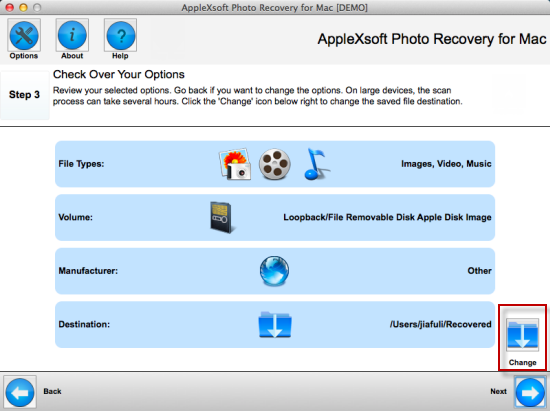The image size is (550, 411).
Task: Click the 'Manufacturer:' label
Action: coord(88,271)
